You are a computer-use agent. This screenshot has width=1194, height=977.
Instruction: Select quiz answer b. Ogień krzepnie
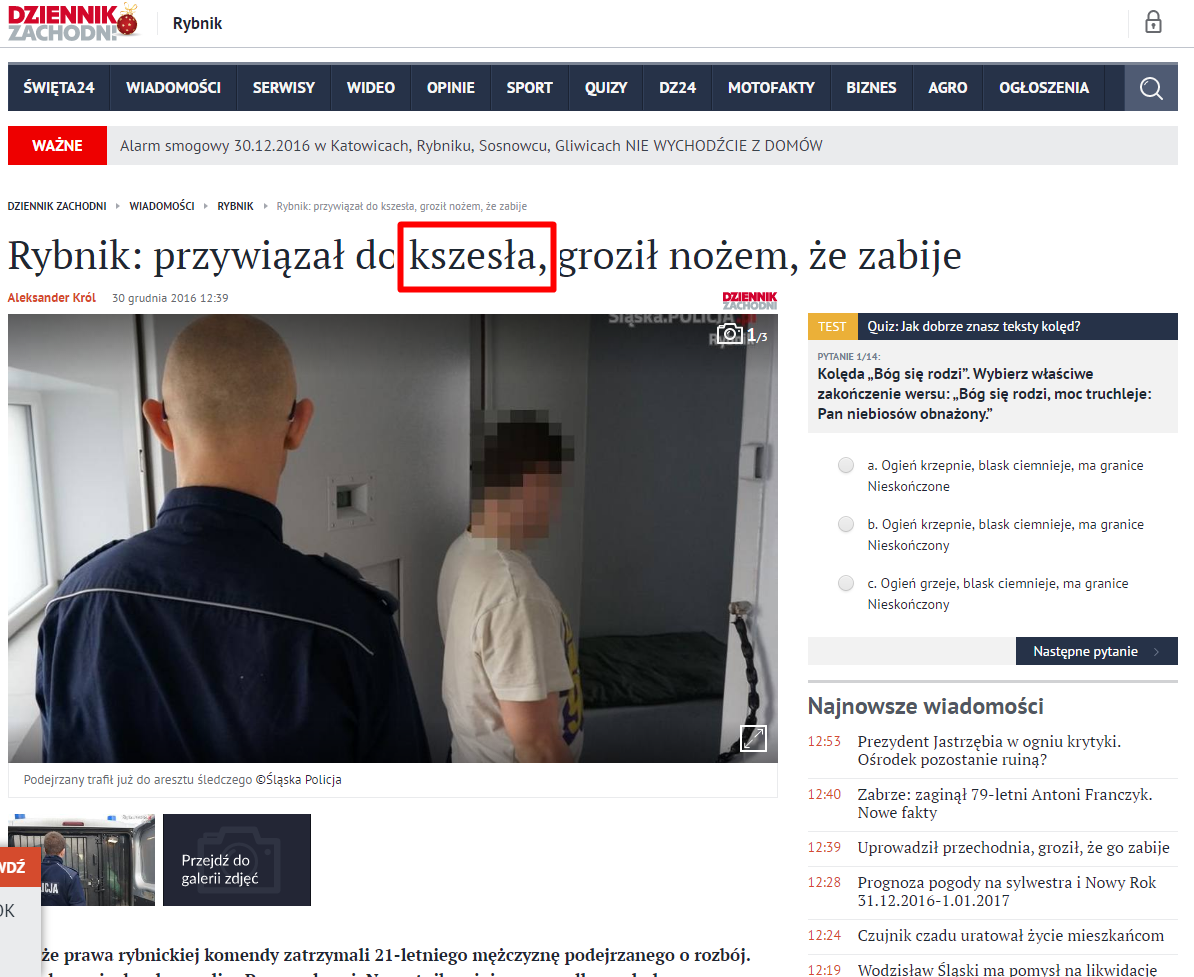(x=846, y=524)
